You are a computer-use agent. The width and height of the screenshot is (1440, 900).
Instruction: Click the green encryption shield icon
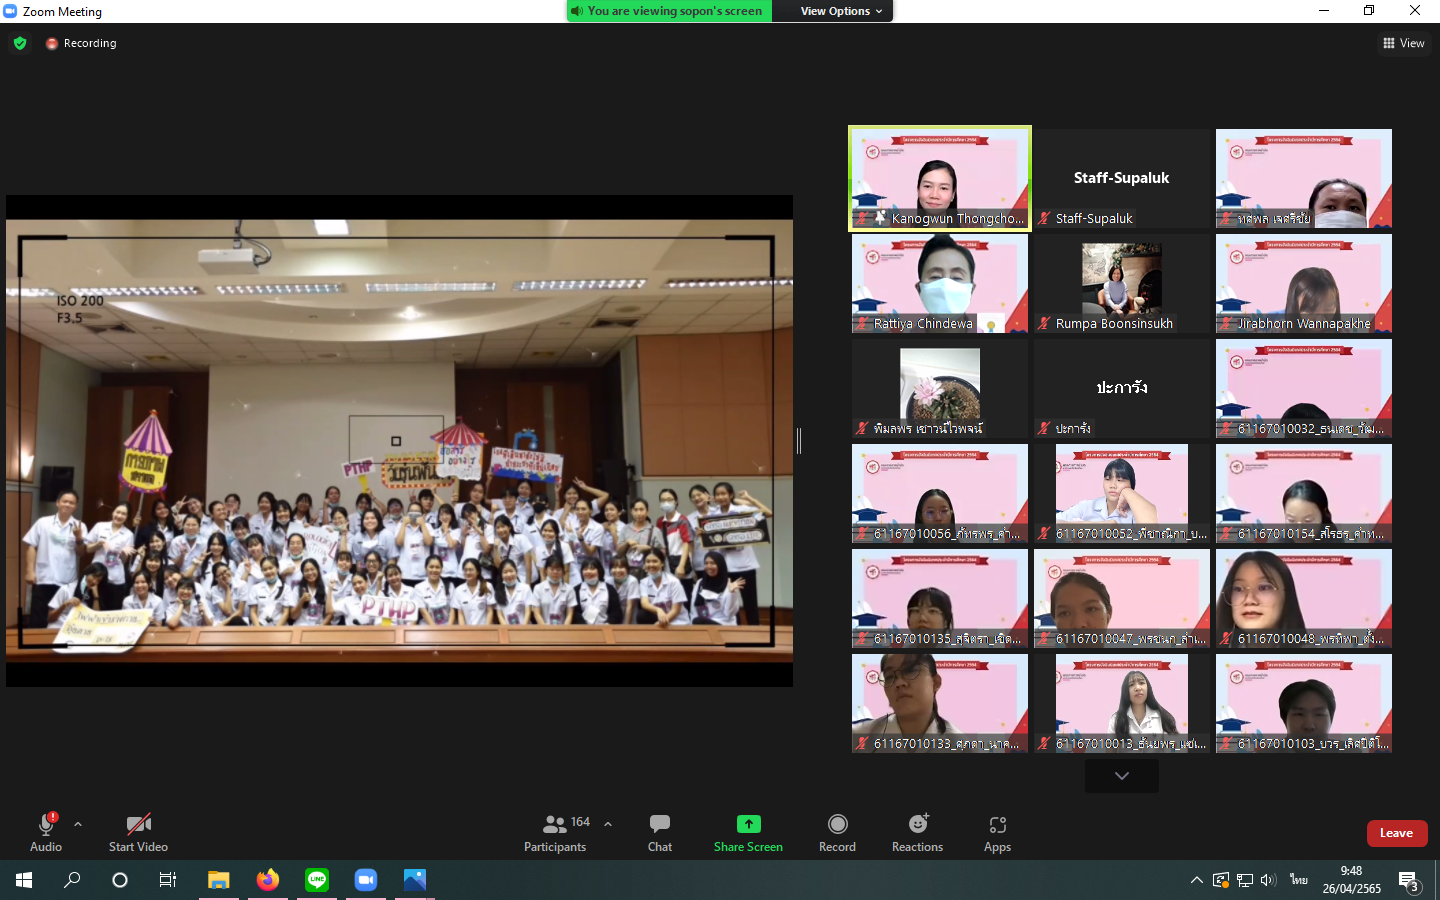[x=20, y=43]
